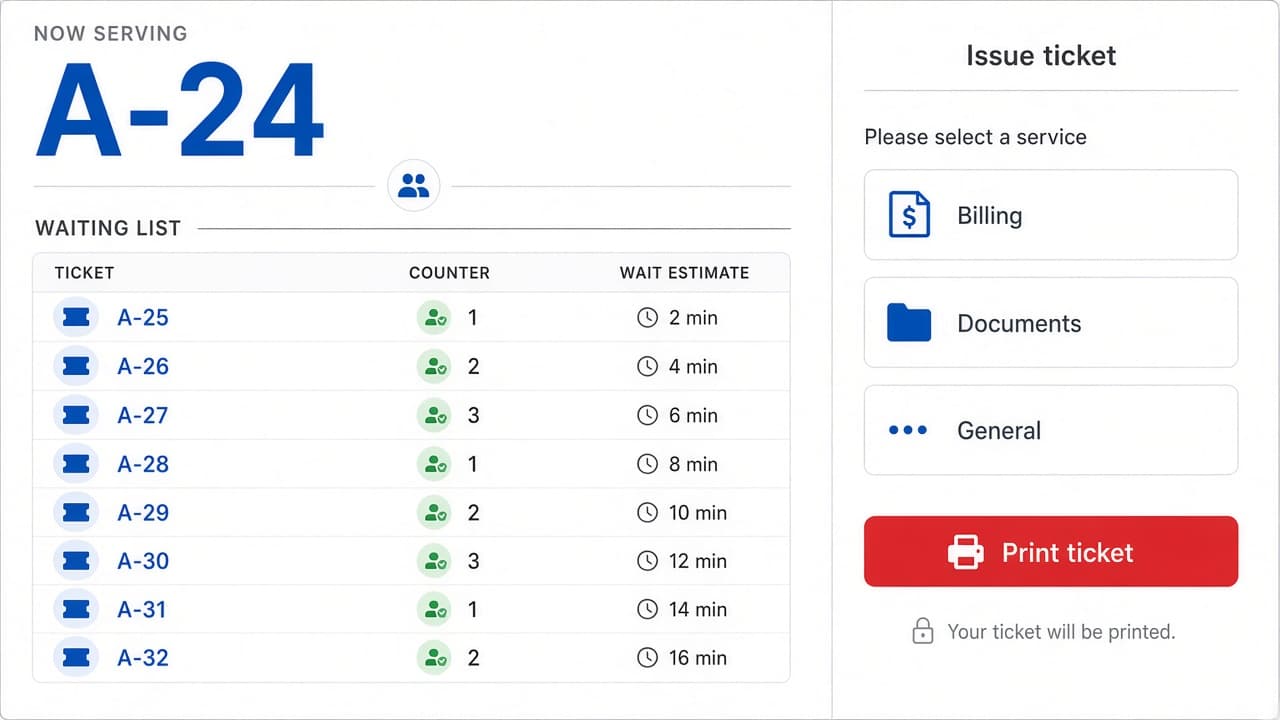Click the WAITING LIST section label
This screenshot has width=1280, height=720.
108,228
